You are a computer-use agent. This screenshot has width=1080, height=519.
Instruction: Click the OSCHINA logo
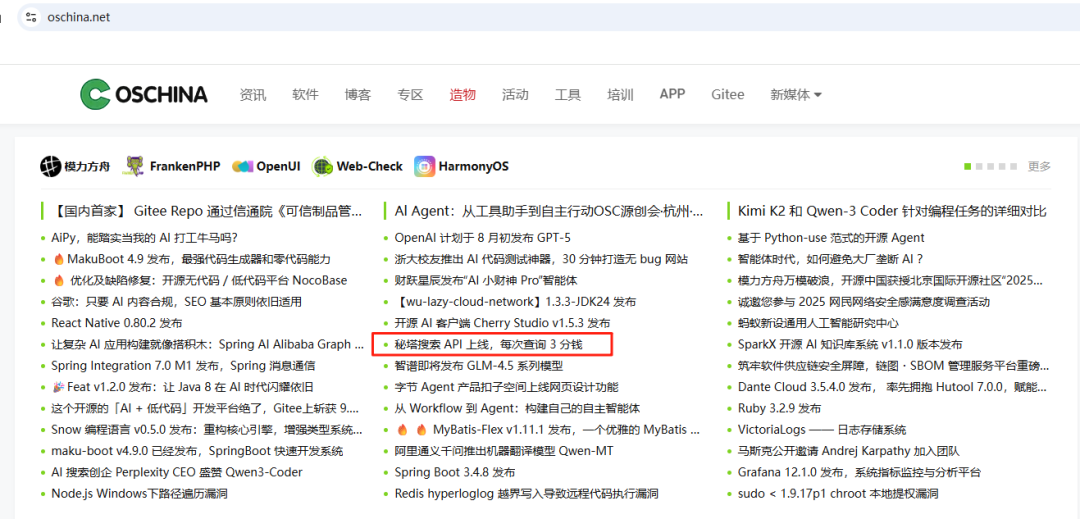tap(143, 94)
